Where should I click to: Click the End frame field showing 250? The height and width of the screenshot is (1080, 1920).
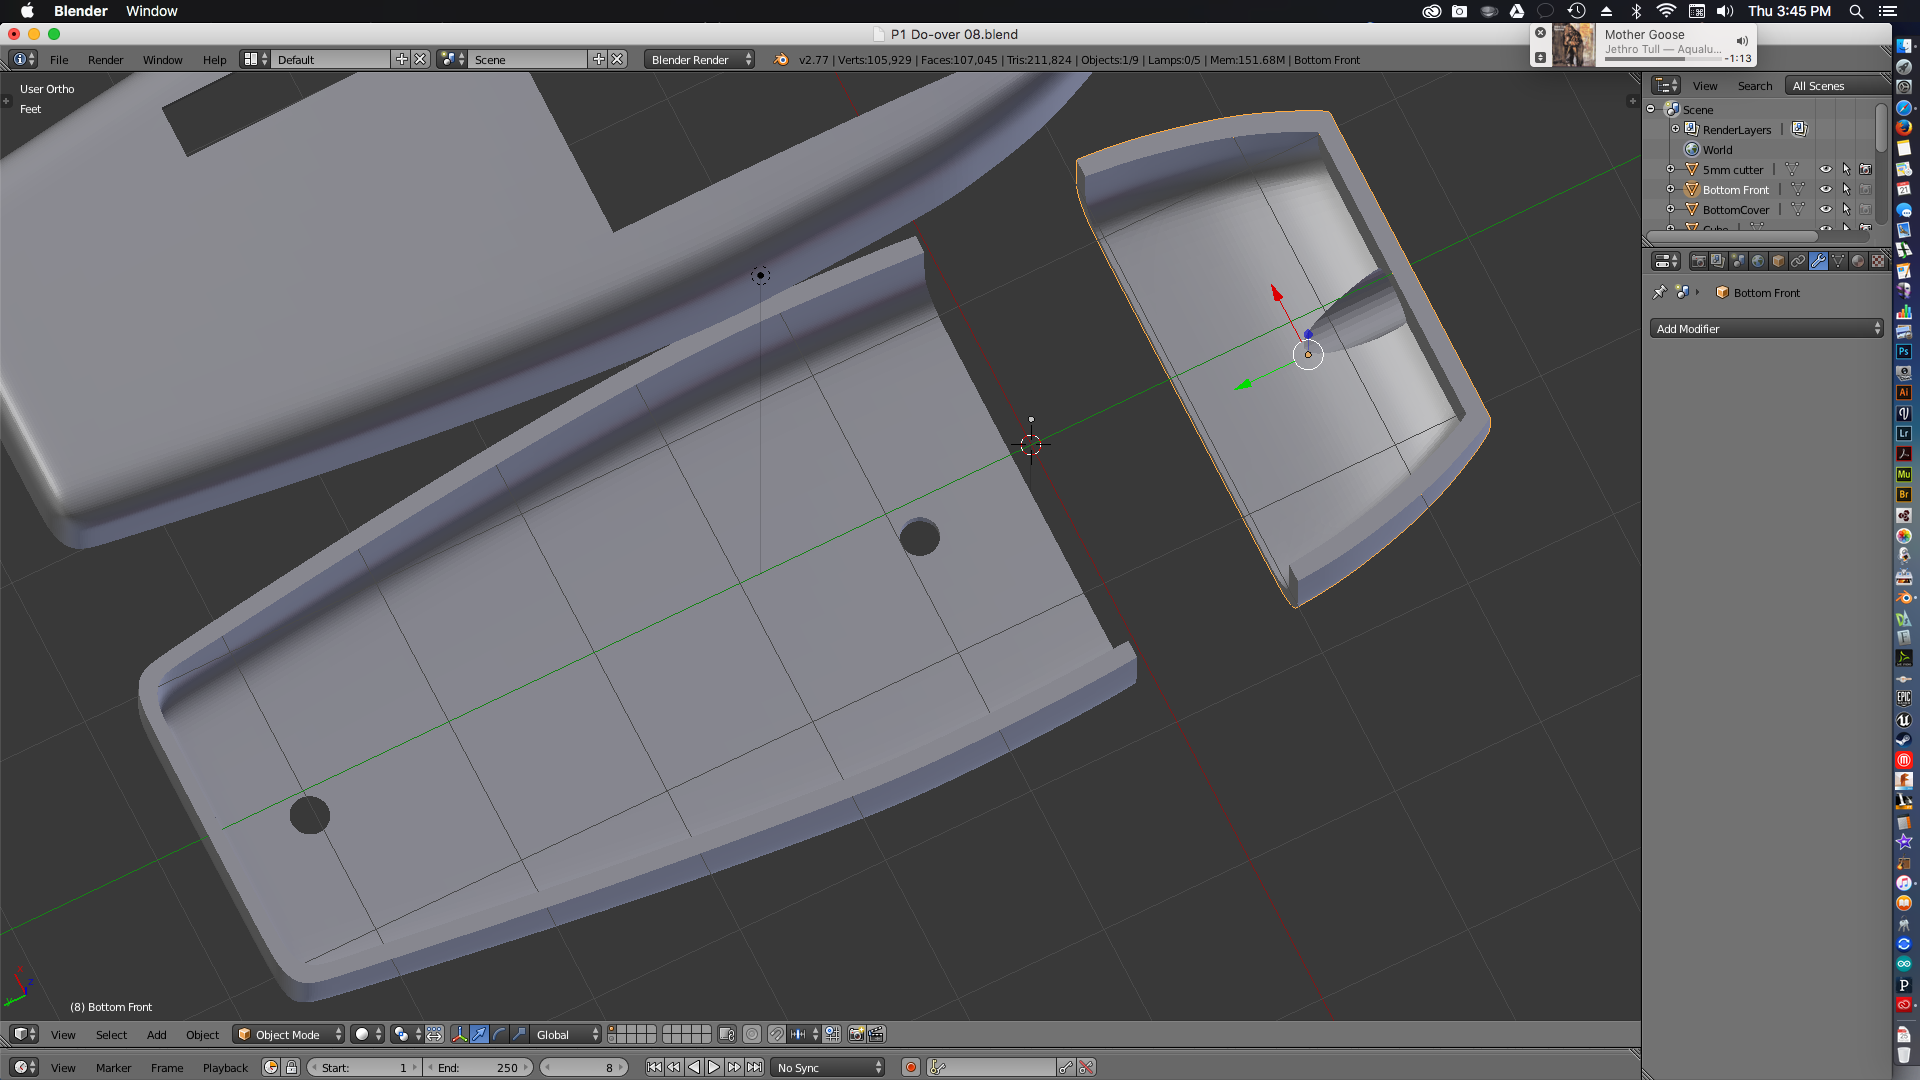tap(479, 1067)
